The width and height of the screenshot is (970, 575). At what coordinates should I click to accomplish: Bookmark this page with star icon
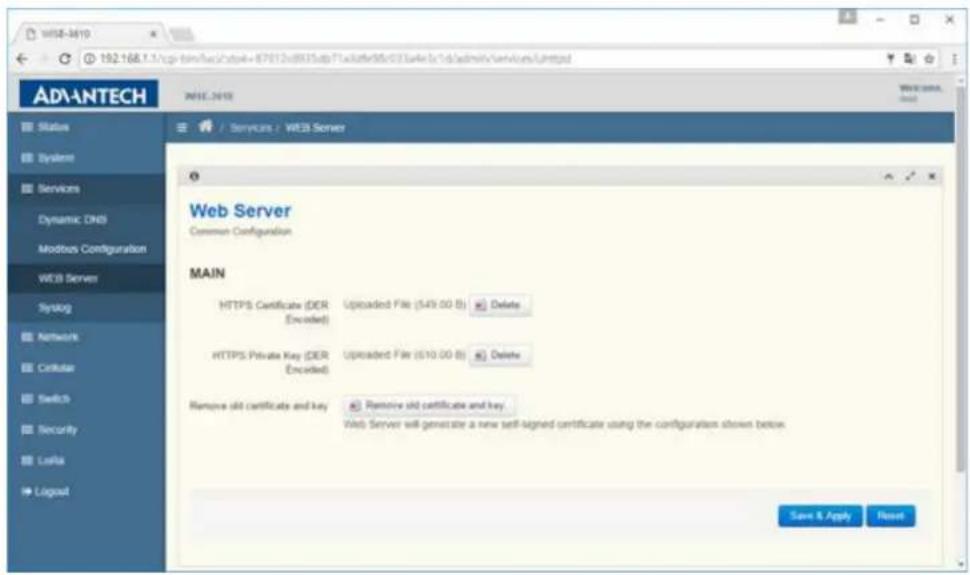(929, 59)
